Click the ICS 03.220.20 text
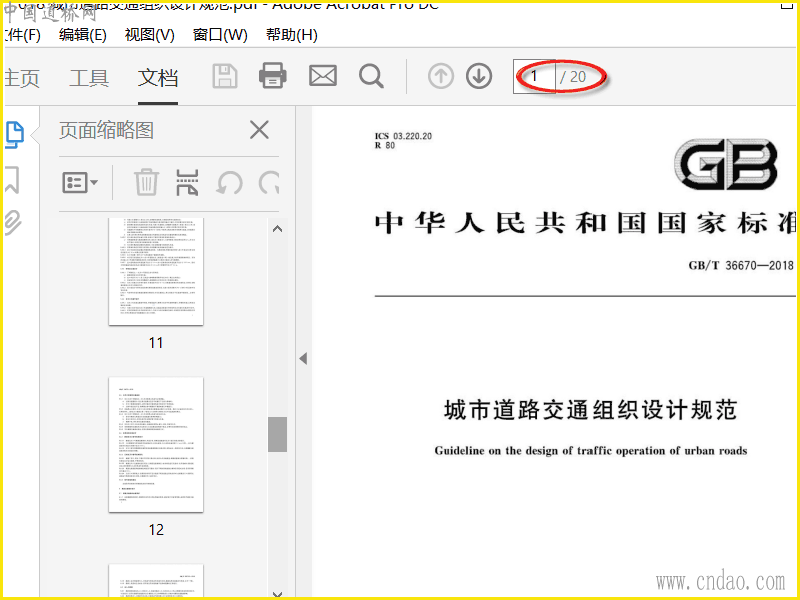Viewport: 800px width, 600px height. tap(403, 136)
